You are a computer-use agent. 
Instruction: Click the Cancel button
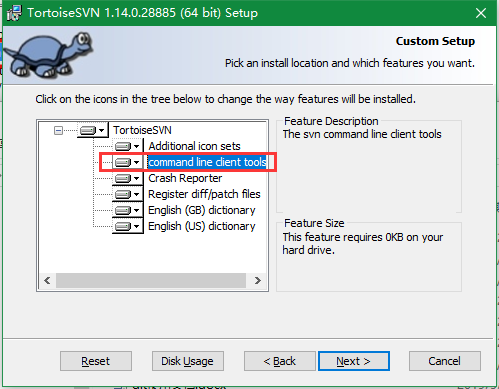(x=445, y=361)
